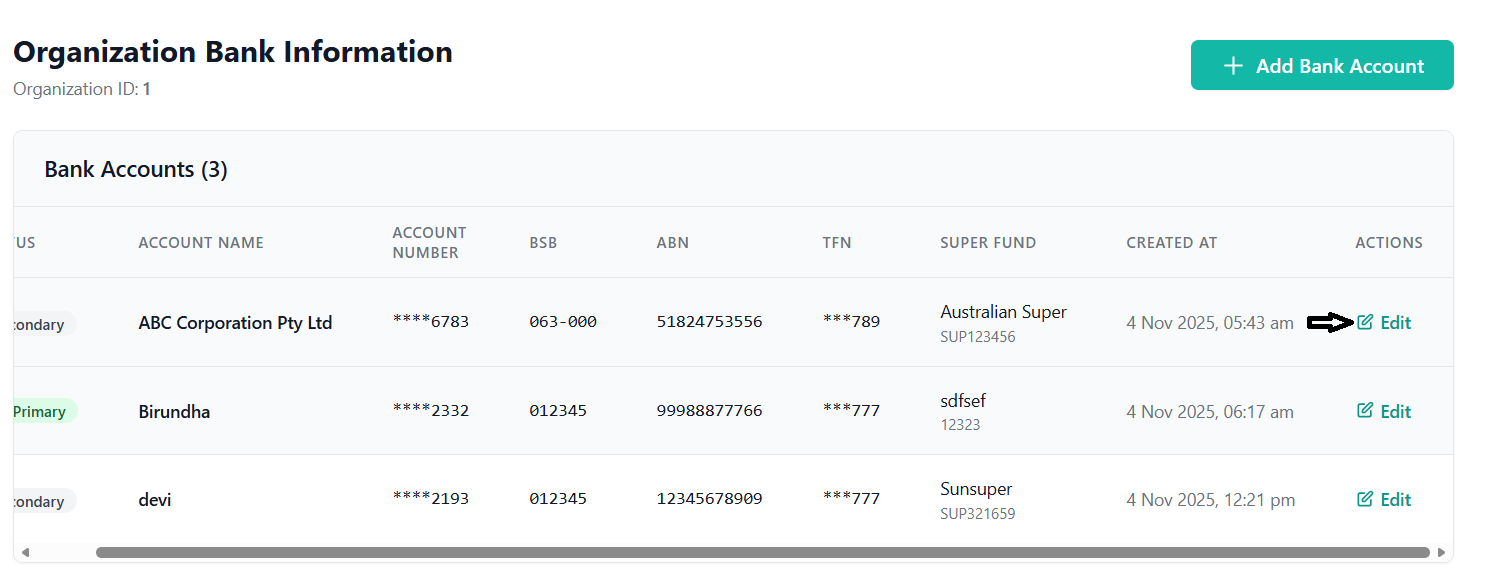Click the Created At column header

pos(1171,243)
